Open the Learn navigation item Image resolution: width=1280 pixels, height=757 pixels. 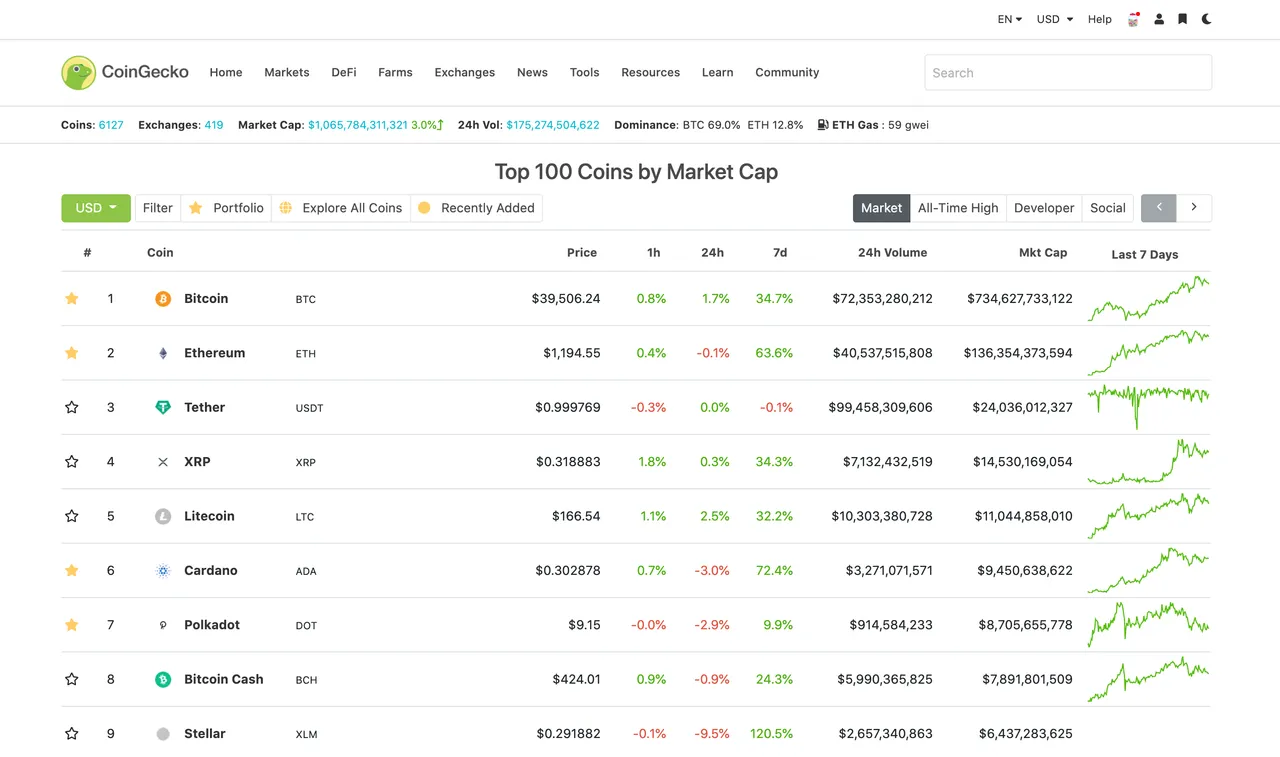718,72
